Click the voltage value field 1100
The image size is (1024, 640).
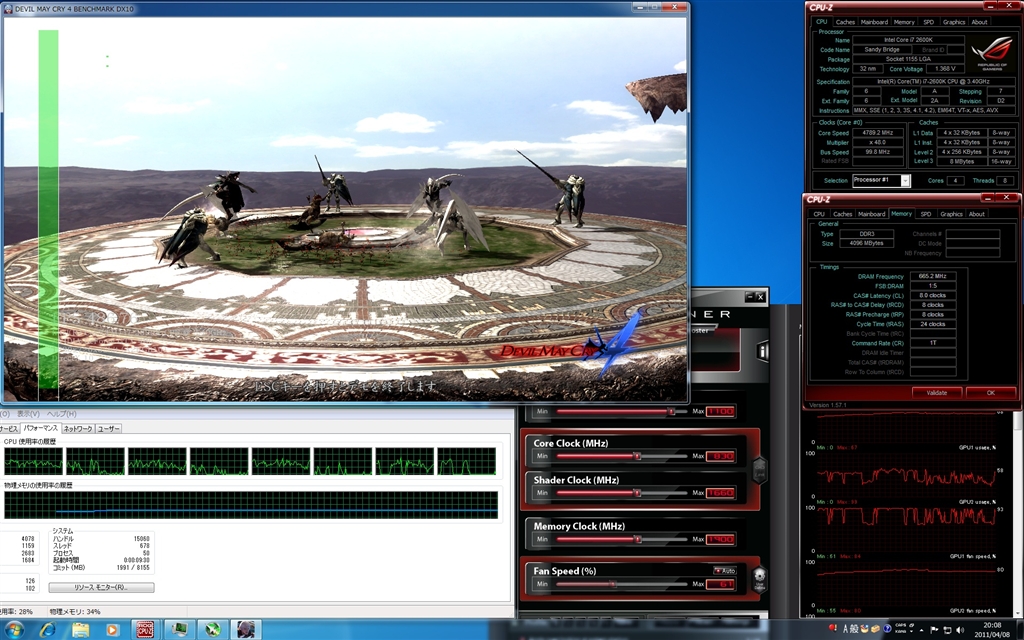pyautogui.click(x=720, y=411)
